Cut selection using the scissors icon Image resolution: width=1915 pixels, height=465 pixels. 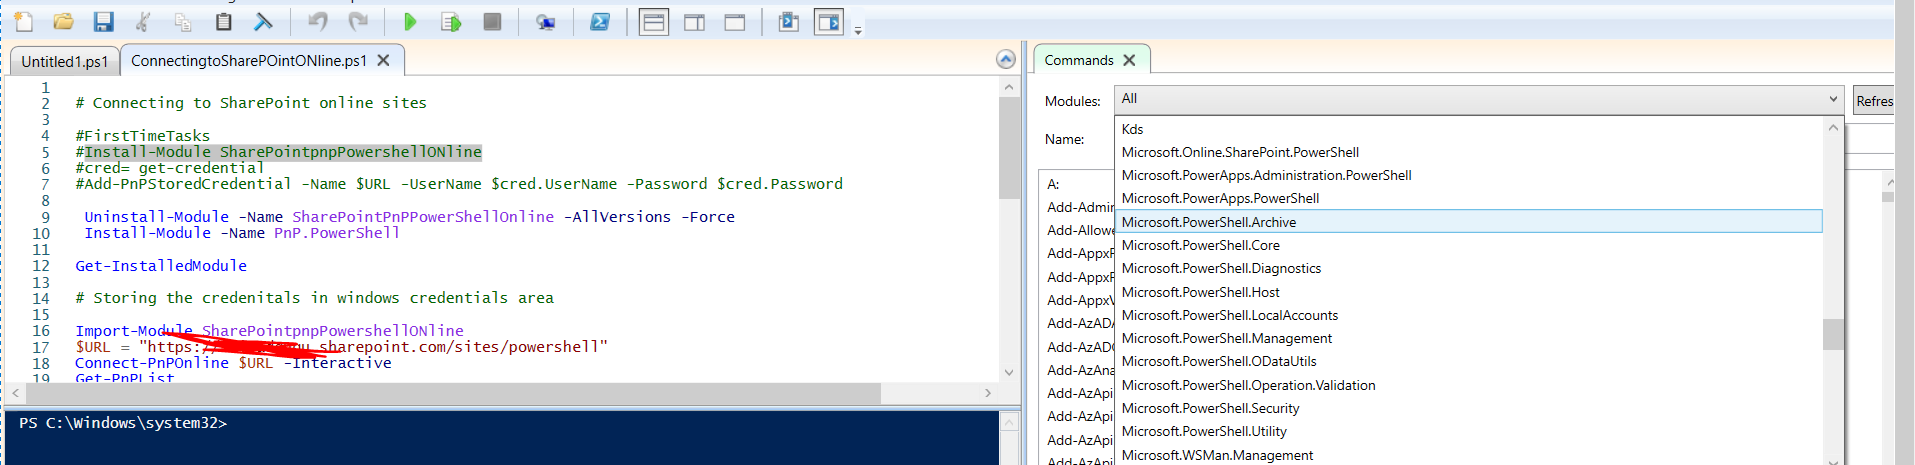pyautogui.click(x=143, y=21)
